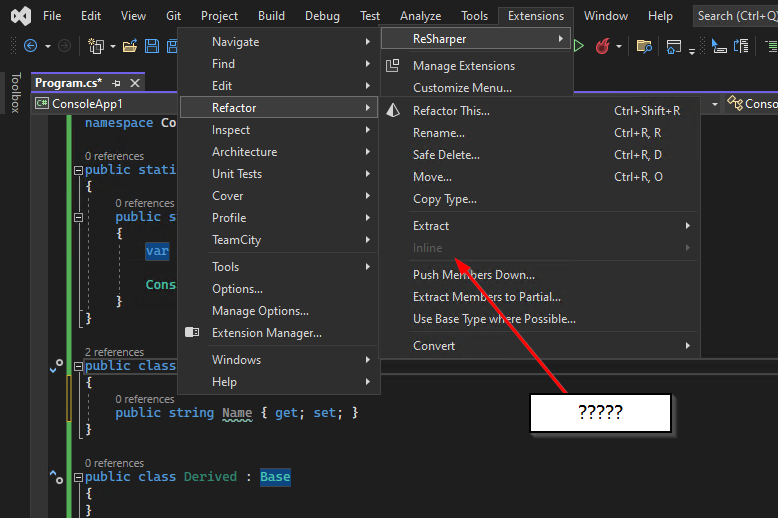Screen dimensions: 778x518
Task: Open the Toolbox side panel
Action: (x=16, y=93)
